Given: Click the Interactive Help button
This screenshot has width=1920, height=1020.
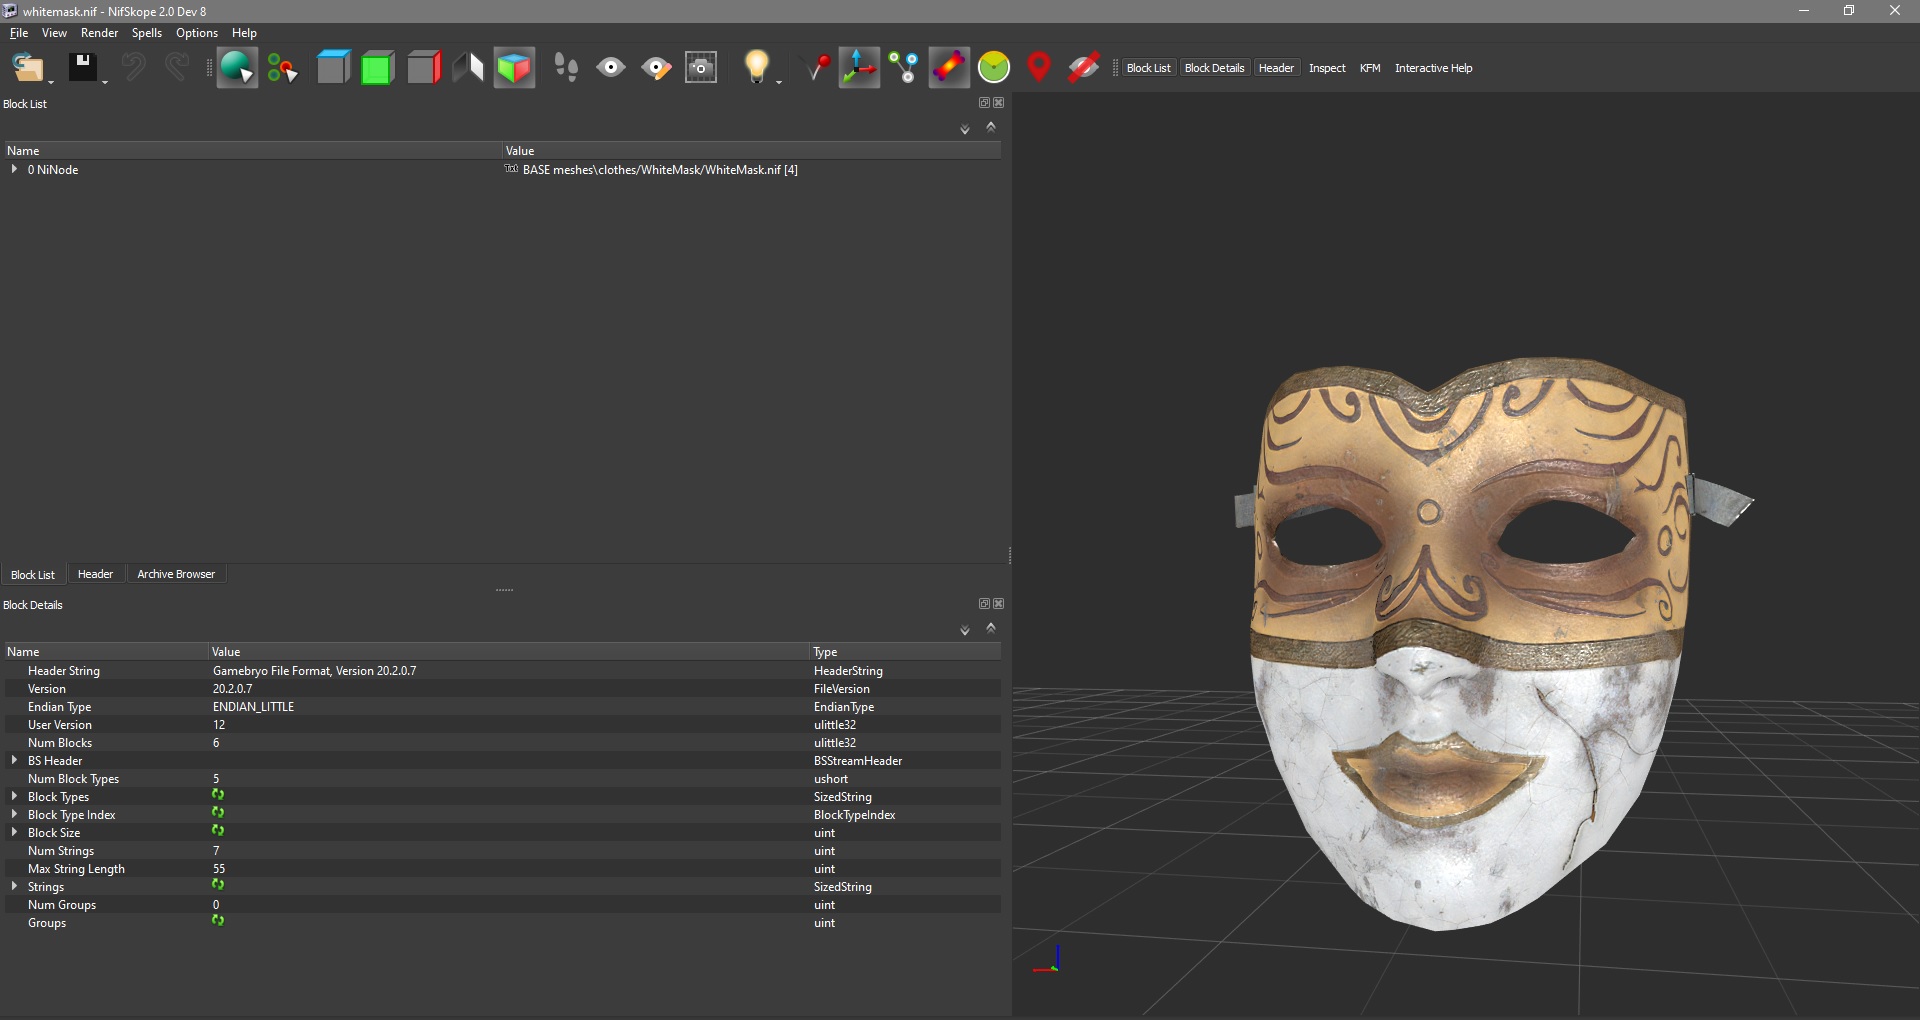Looking at the screenshot, I should tap(1433, 68).
